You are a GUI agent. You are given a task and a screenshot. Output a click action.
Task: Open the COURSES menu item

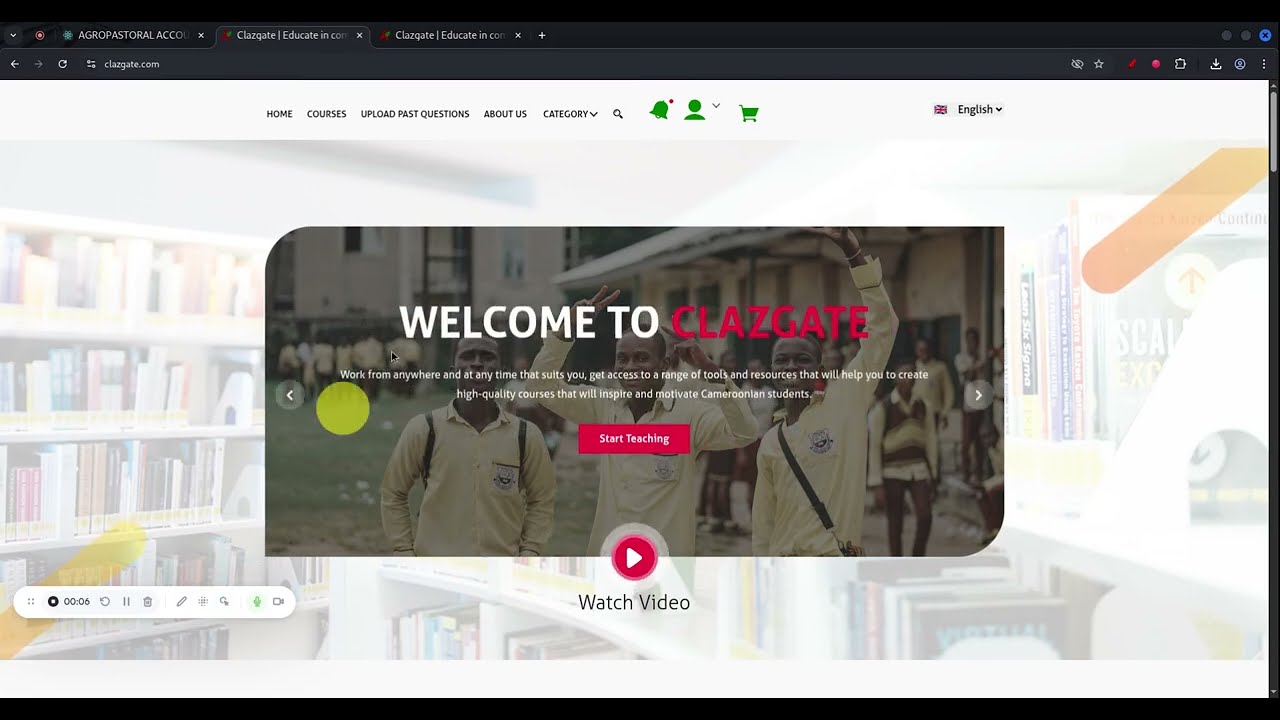pyautogui.click(x=326, y=114)
